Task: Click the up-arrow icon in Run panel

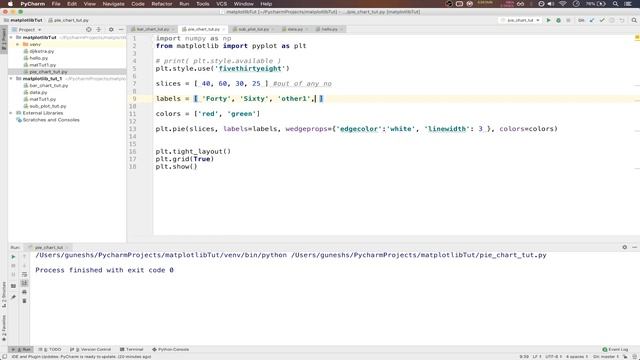Action: (24, 257)
